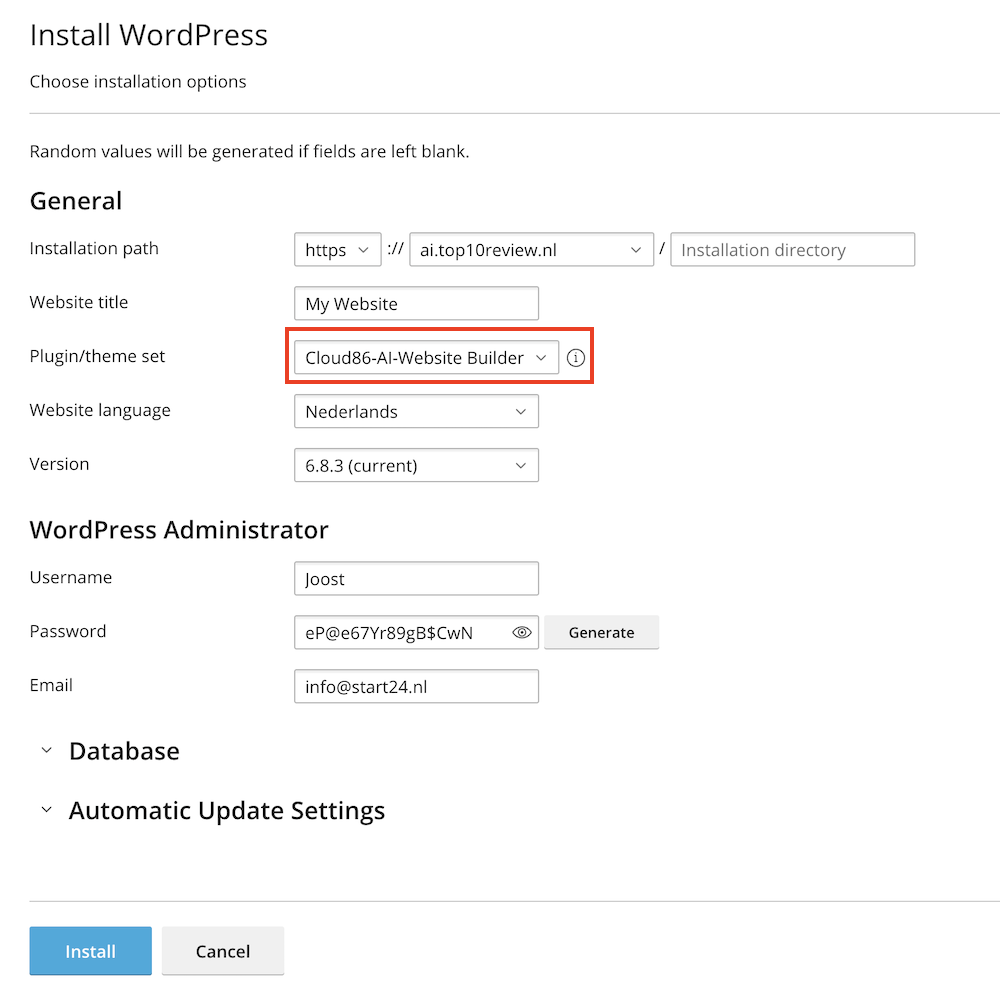Click the Database section heading

[124, 751]
